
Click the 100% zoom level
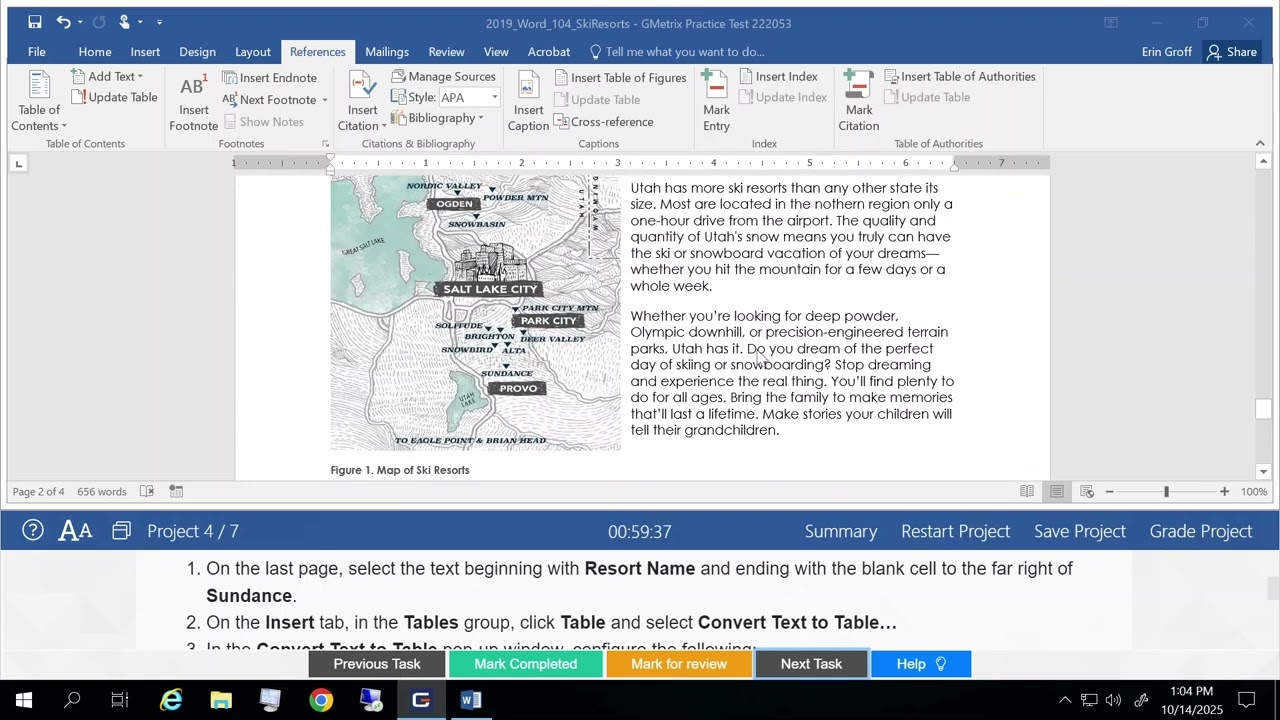point(1254,492)
